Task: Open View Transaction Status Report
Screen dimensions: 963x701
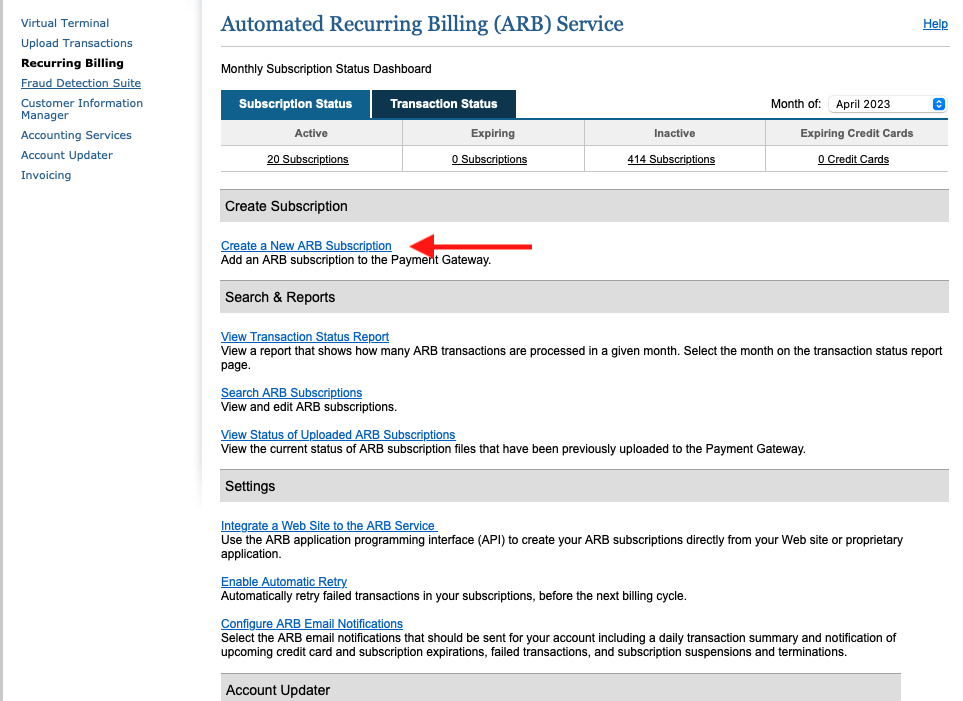Action: pyautogui.click(x=304, y=337)
